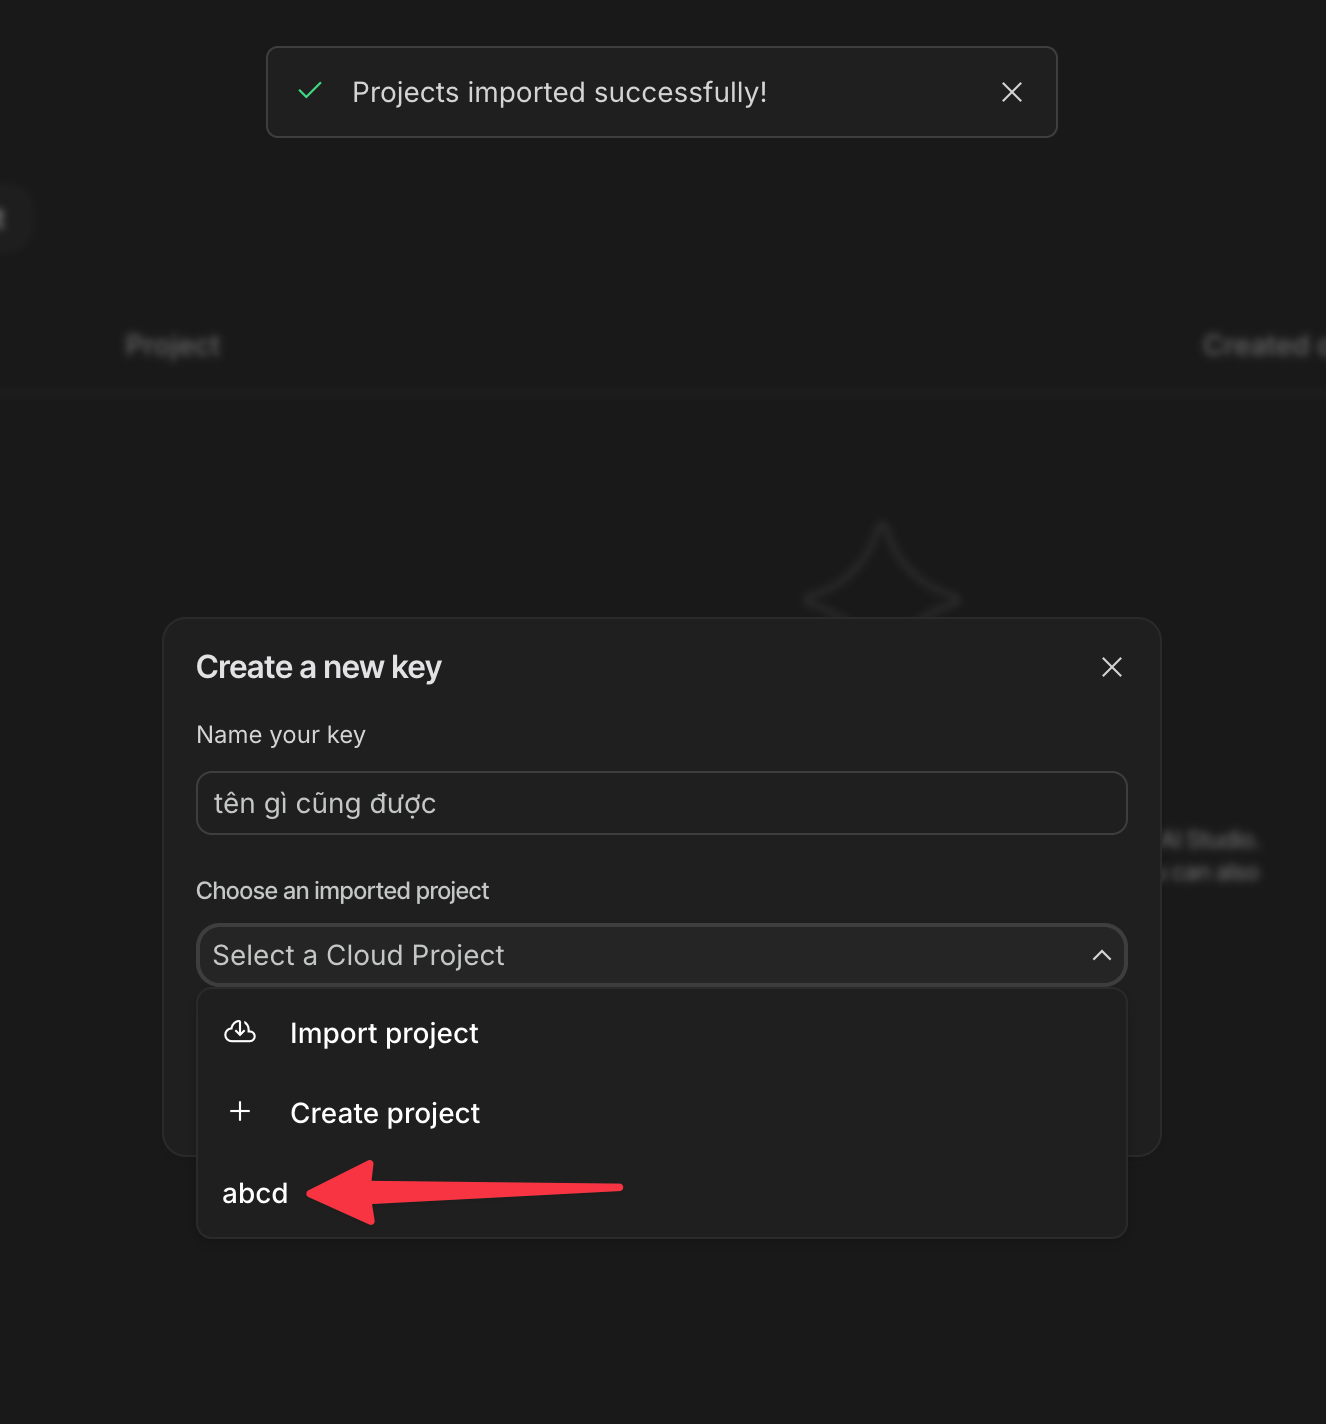Click the blurred AI Studio text at right
The height and width of the screenshot is (1424, 1326).
point(1210,839)
